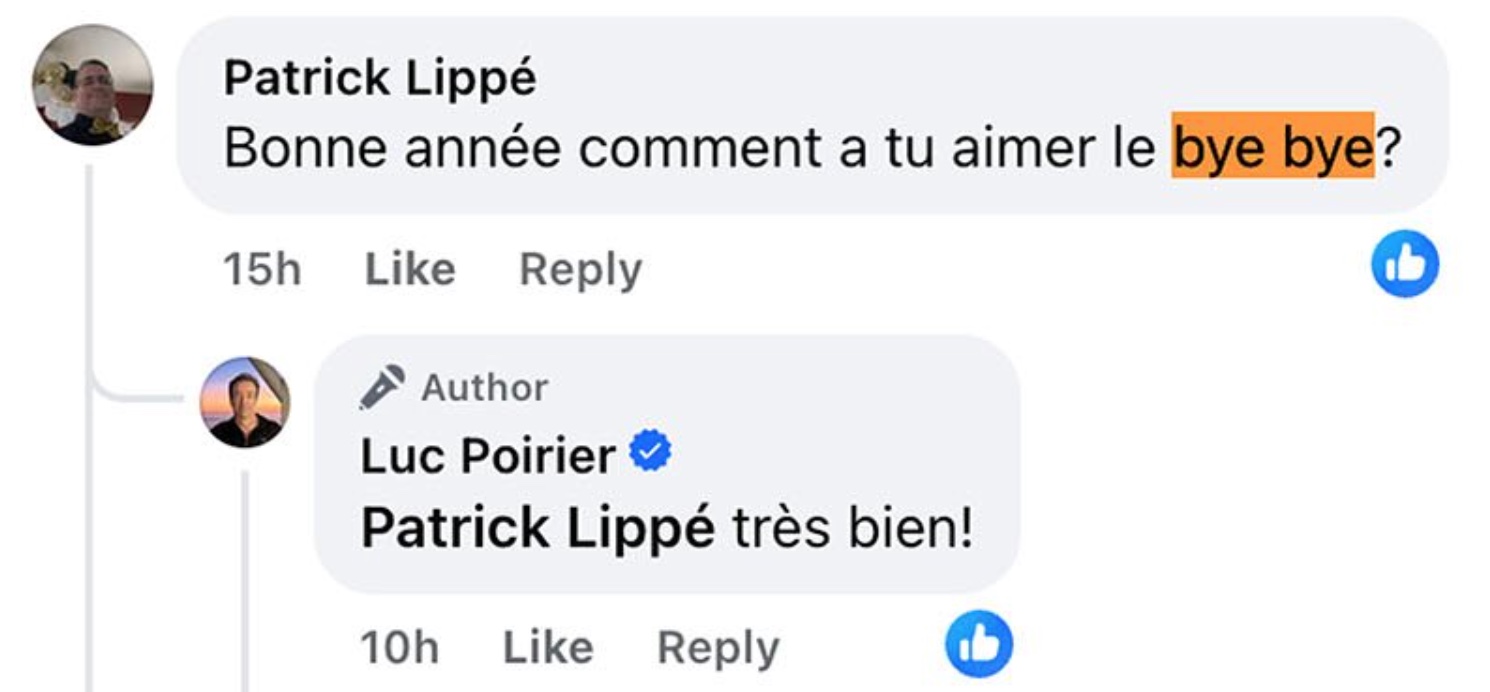Click the Patrick Lippé mention in the reply

(x=538, y=528)
